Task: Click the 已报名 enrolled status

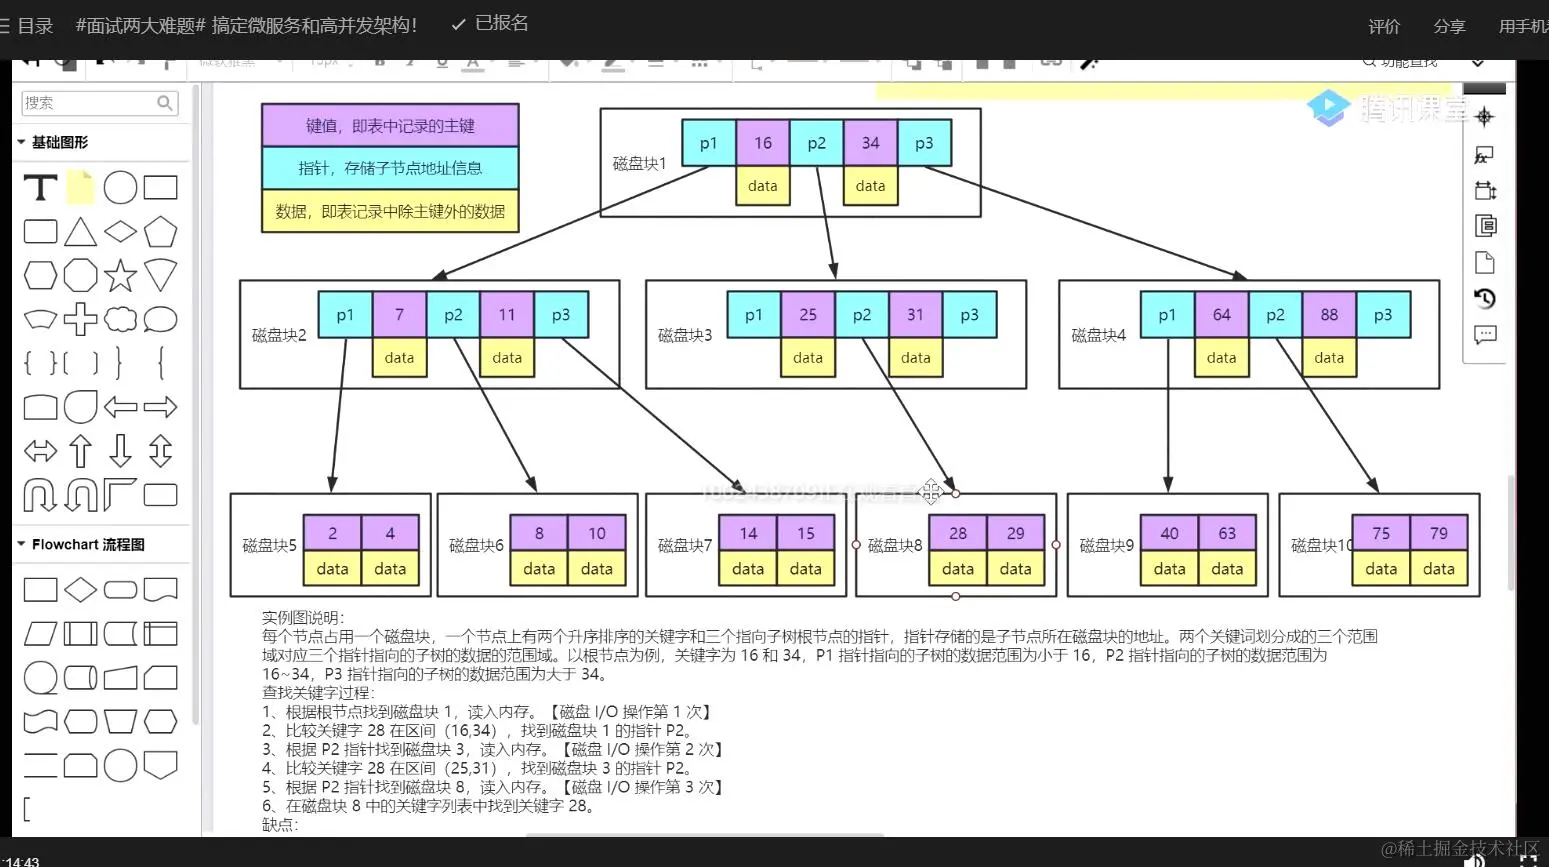Action: tap(490, 23)
